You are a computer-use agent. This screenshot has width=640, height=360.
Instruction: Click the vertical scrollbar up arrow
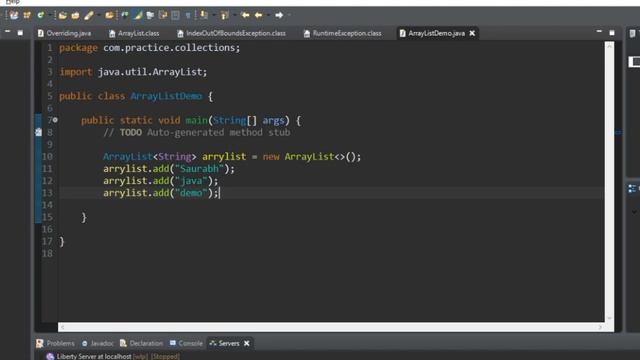click(609, 46)
